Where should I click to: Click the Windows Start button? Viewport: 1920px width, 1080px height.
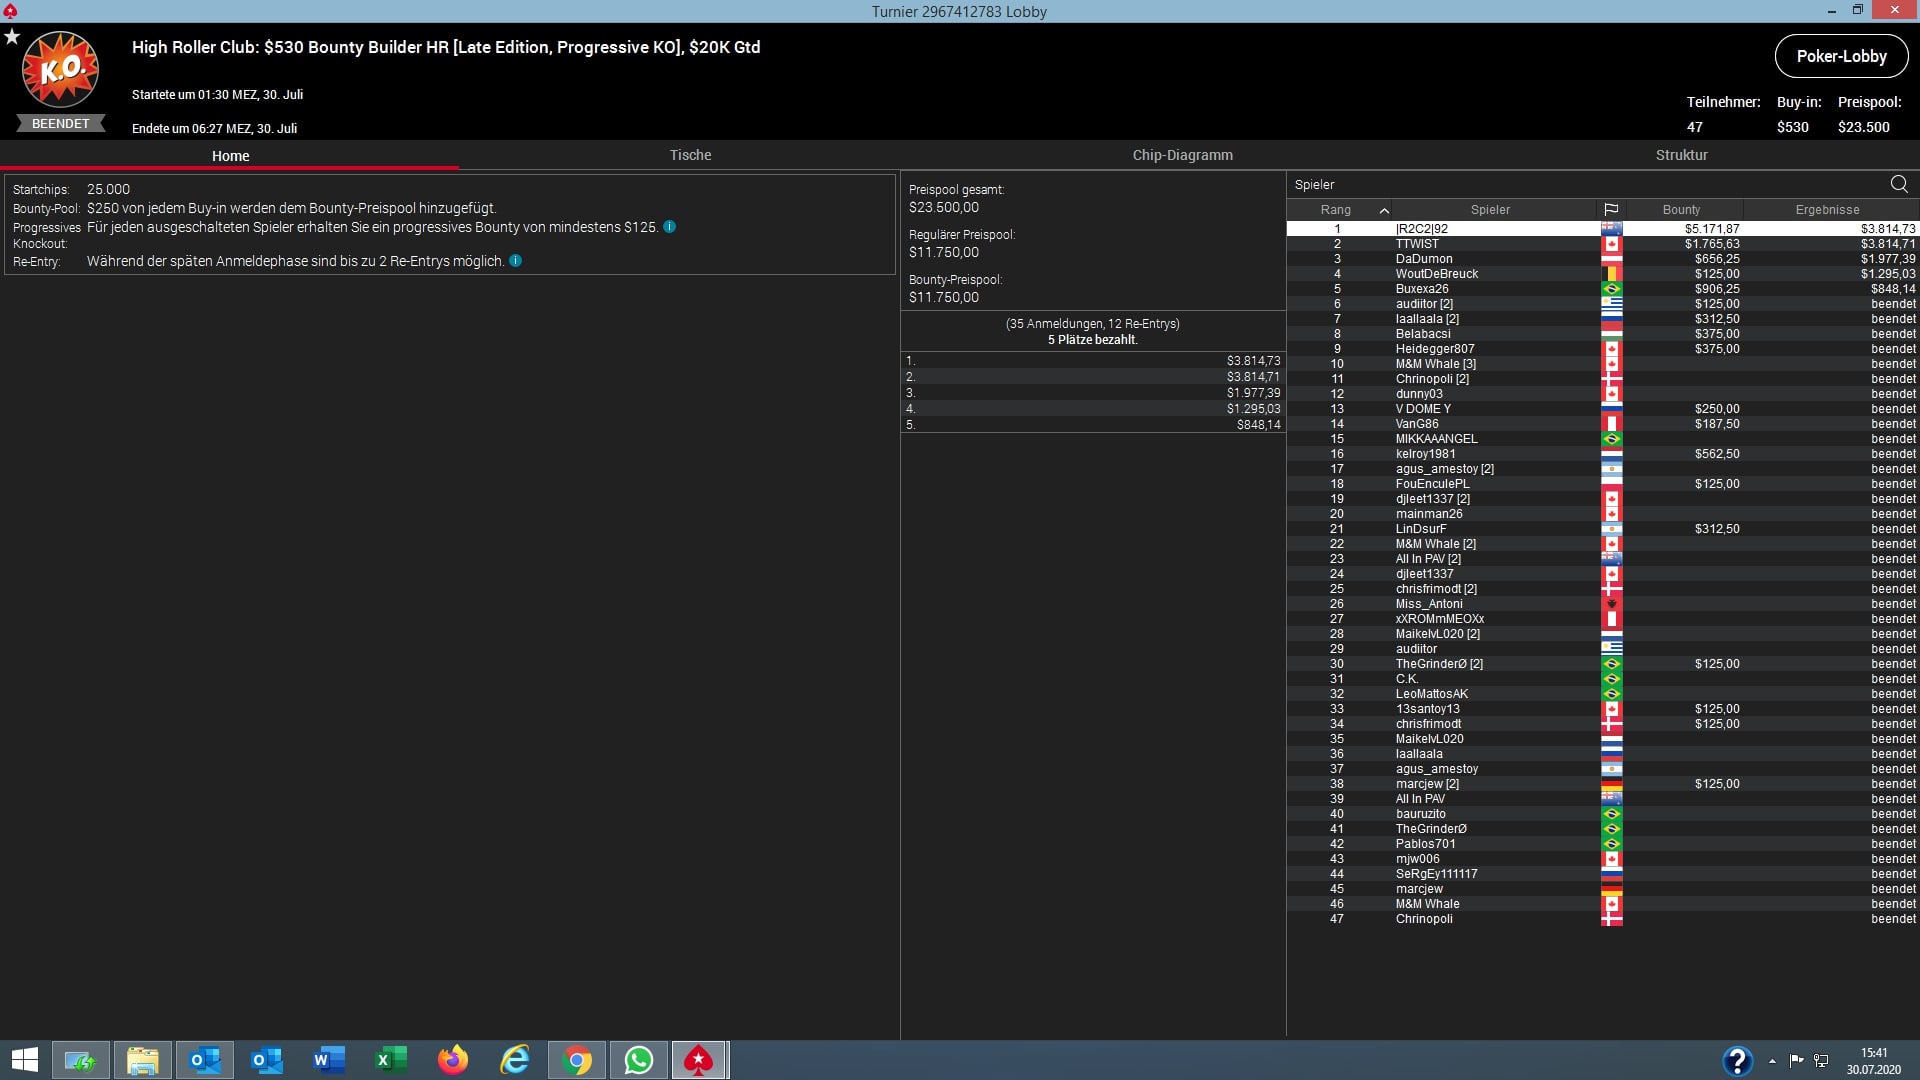(x=24, y=1060)
